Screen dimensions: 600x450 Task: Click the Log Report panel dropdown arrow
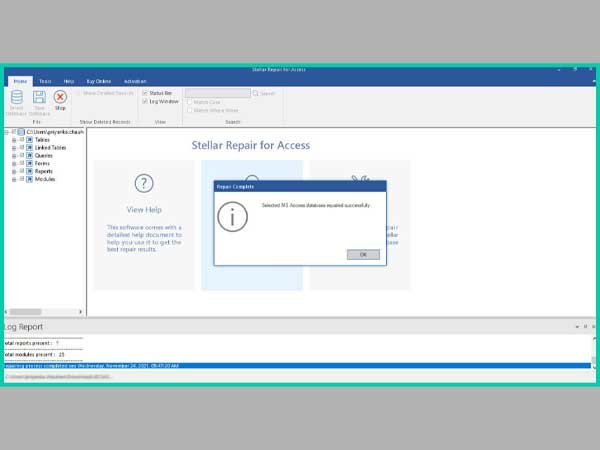[577, 326]
